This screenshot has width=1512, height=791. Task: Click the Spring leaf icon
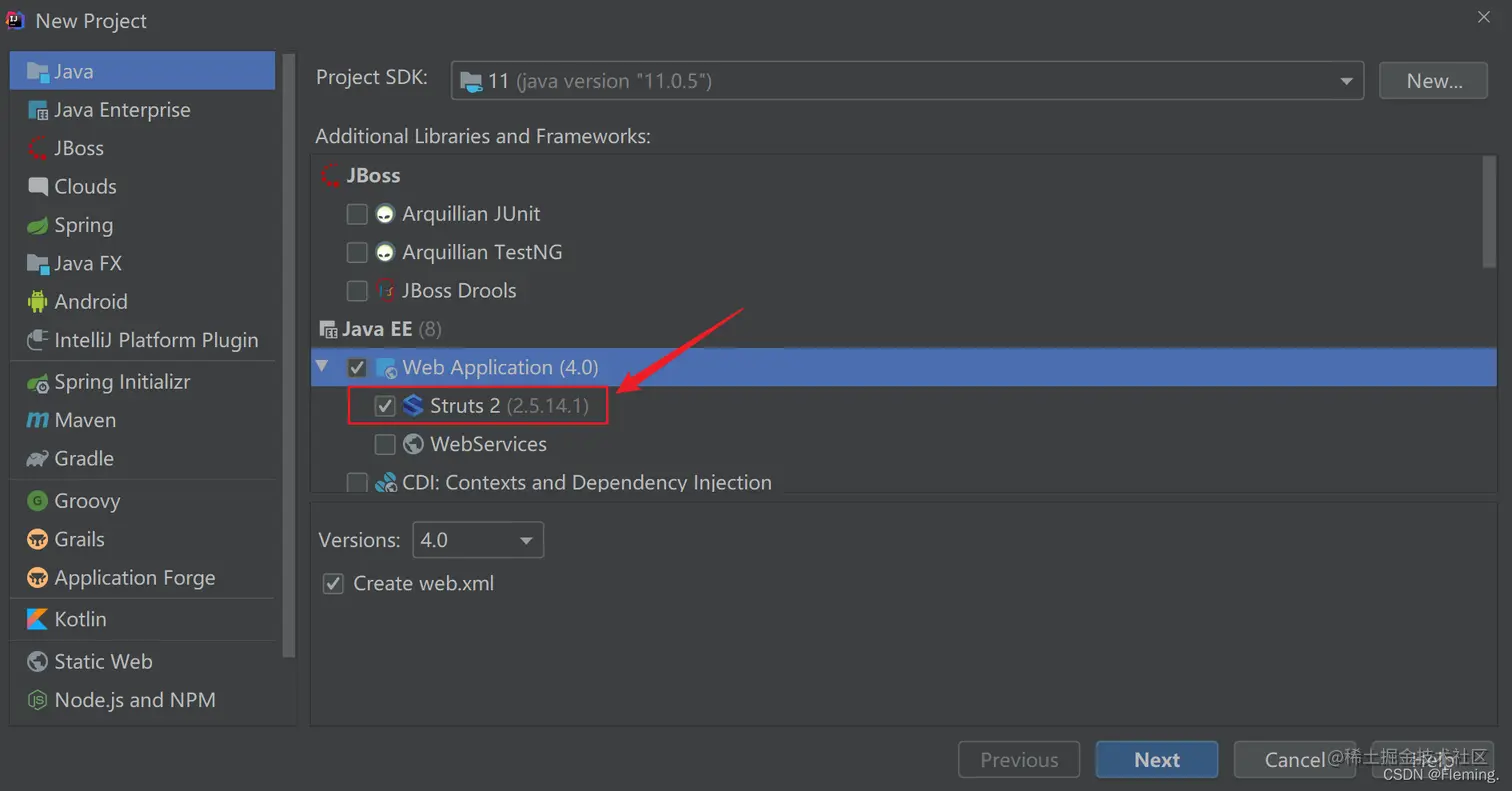tap(38, 225)
